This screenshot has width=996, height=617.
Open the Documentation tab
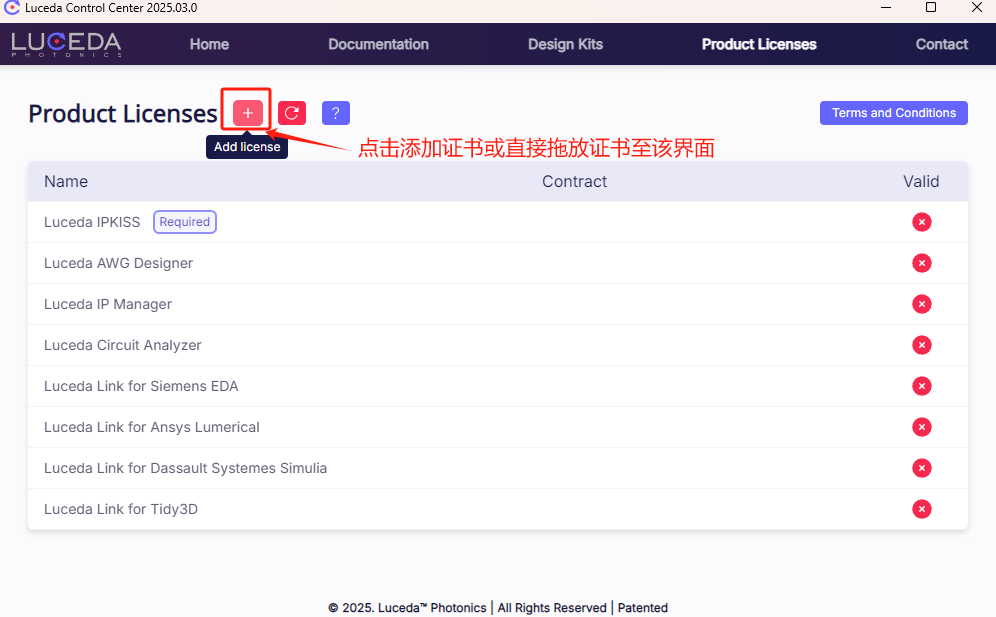[379, 44]
